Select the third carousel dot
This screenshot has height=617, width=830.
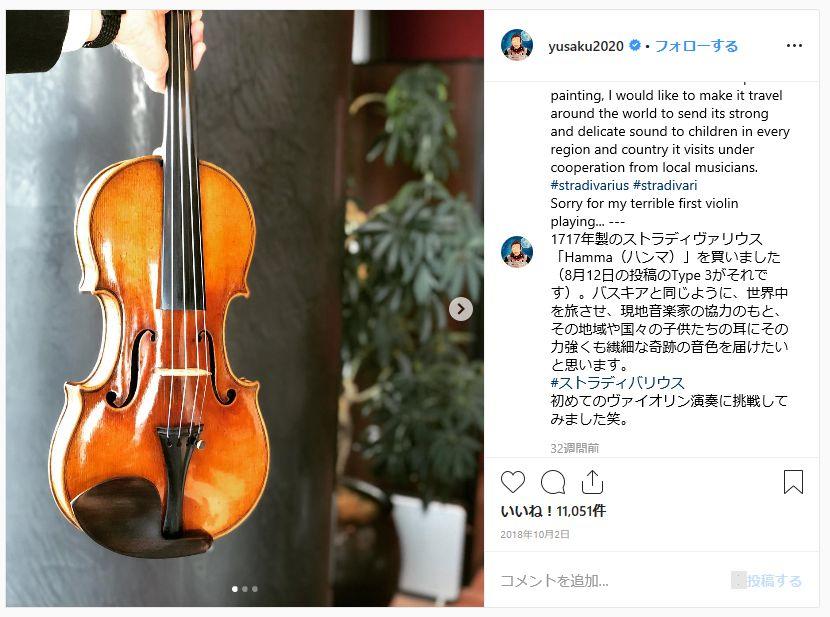tap(255, 588)
